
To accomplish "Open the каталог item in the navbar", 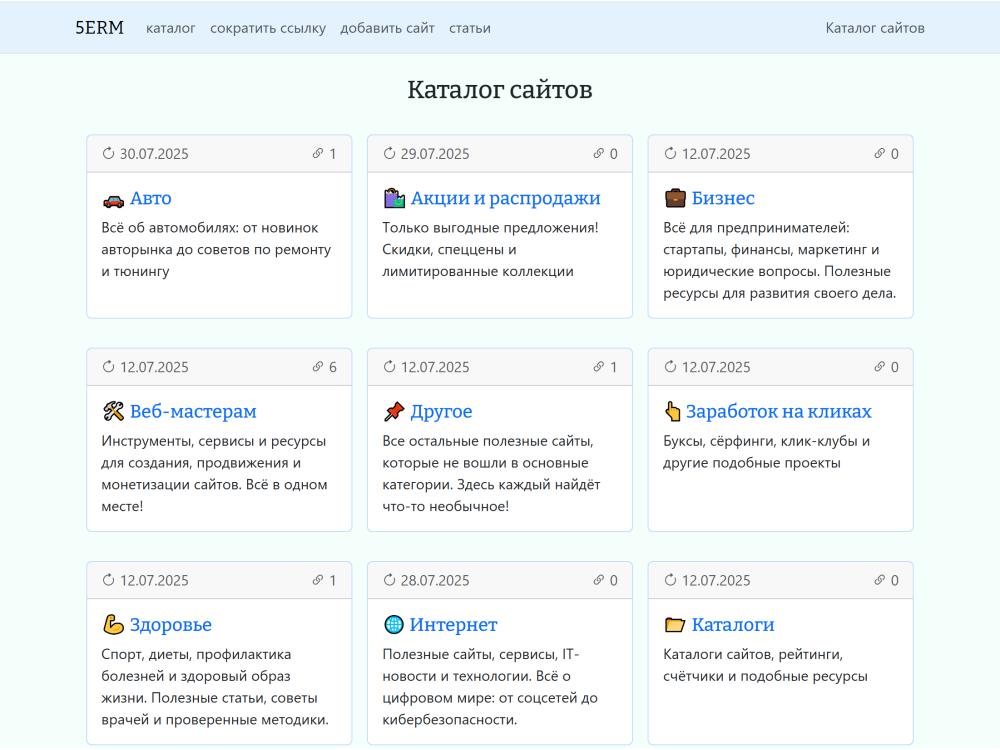I will coord(170,28).
